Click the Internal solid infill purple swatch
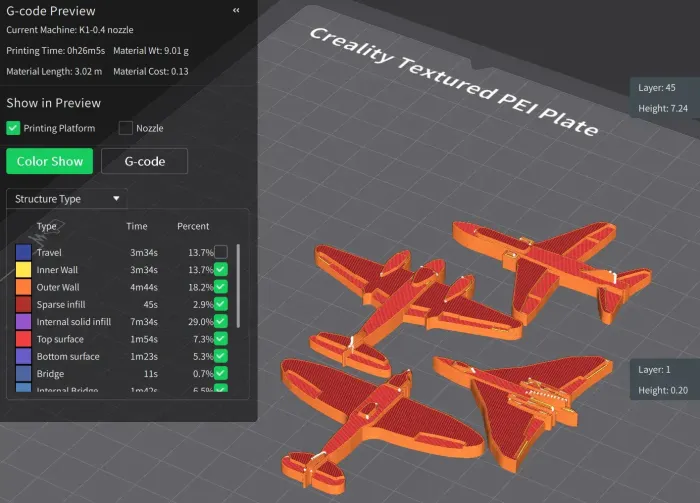The width and height of the screenshot is (700, 503). [23, 321]
